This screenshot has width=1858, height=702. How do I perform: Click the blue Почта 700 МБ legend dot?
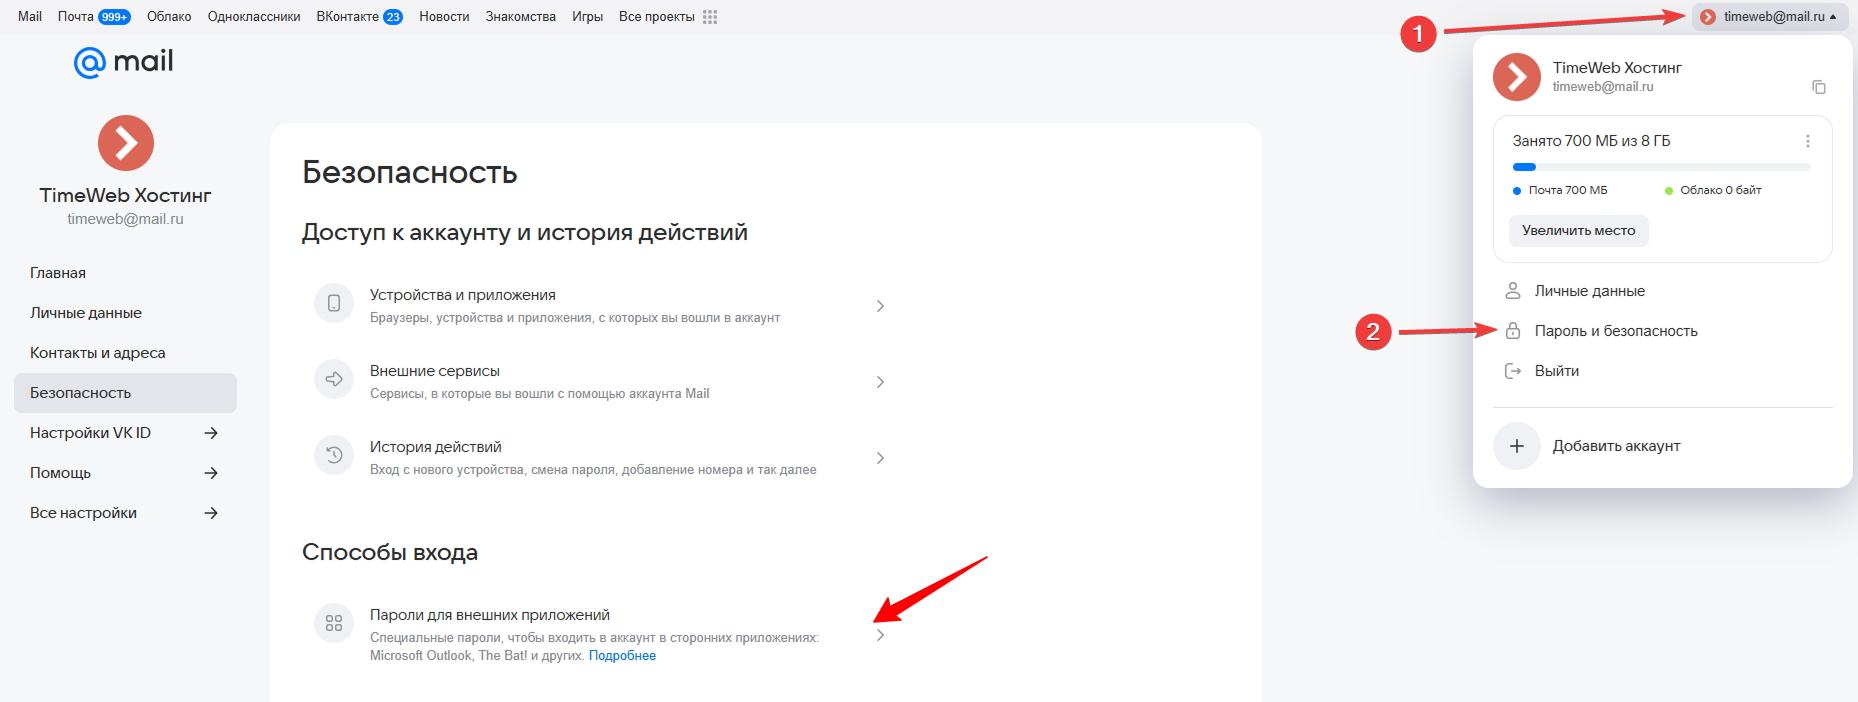[x=1517, y=191]
